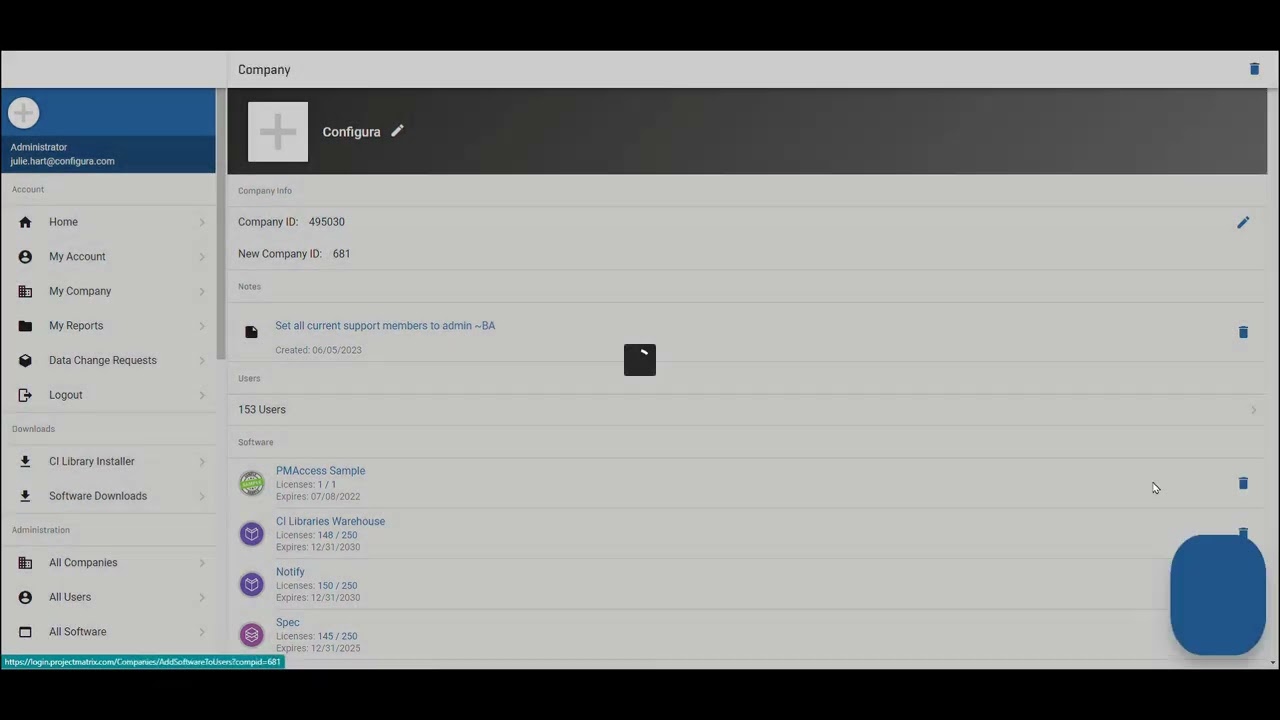
Task: Click Software Downloads download icon
Action: tap(25, 496)
